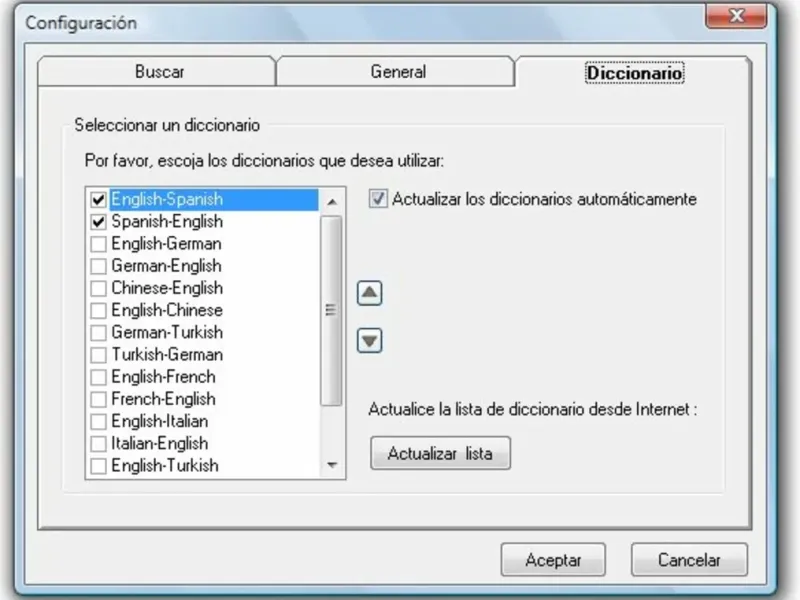Image resolution: width=800 pixels, height=600 pixels.
Task: Click the Cancelar button
Action: [x=689, y=560]
